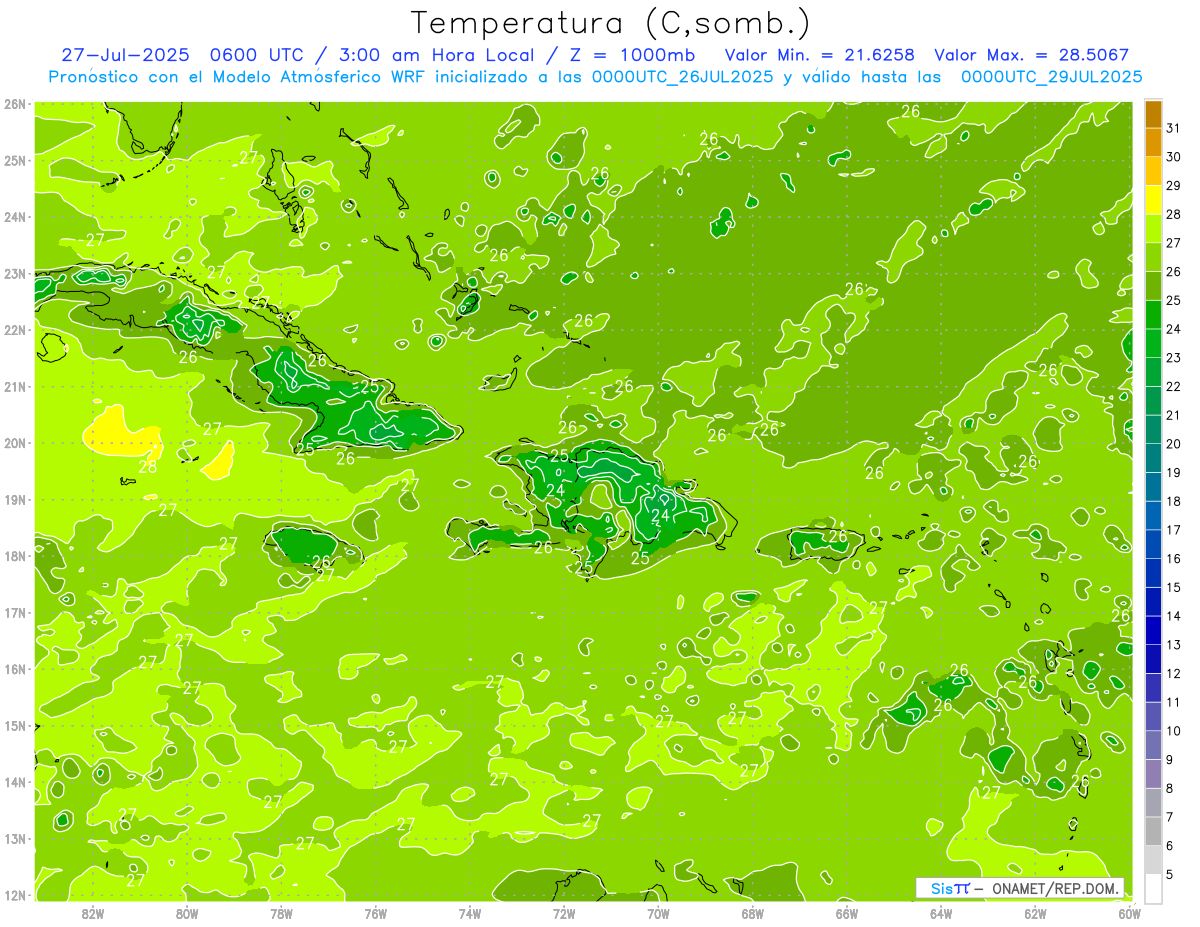The height and width of the screenshot is (927, 1200).
Task: Click the "19N" latitude axis label
Action: click(x=14, y=500)
